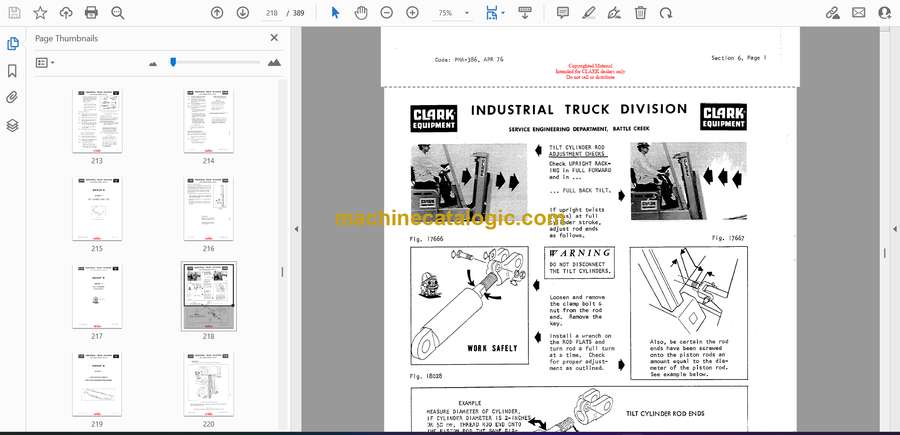Expand the right tools pane arrow

point(895,229)
